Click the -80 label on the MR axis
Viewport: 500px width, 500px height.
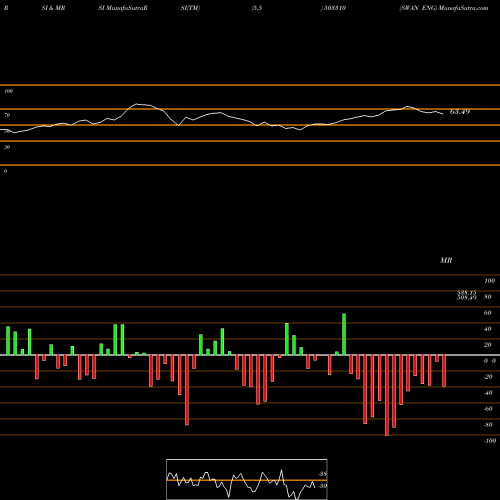tap(488, 425)
